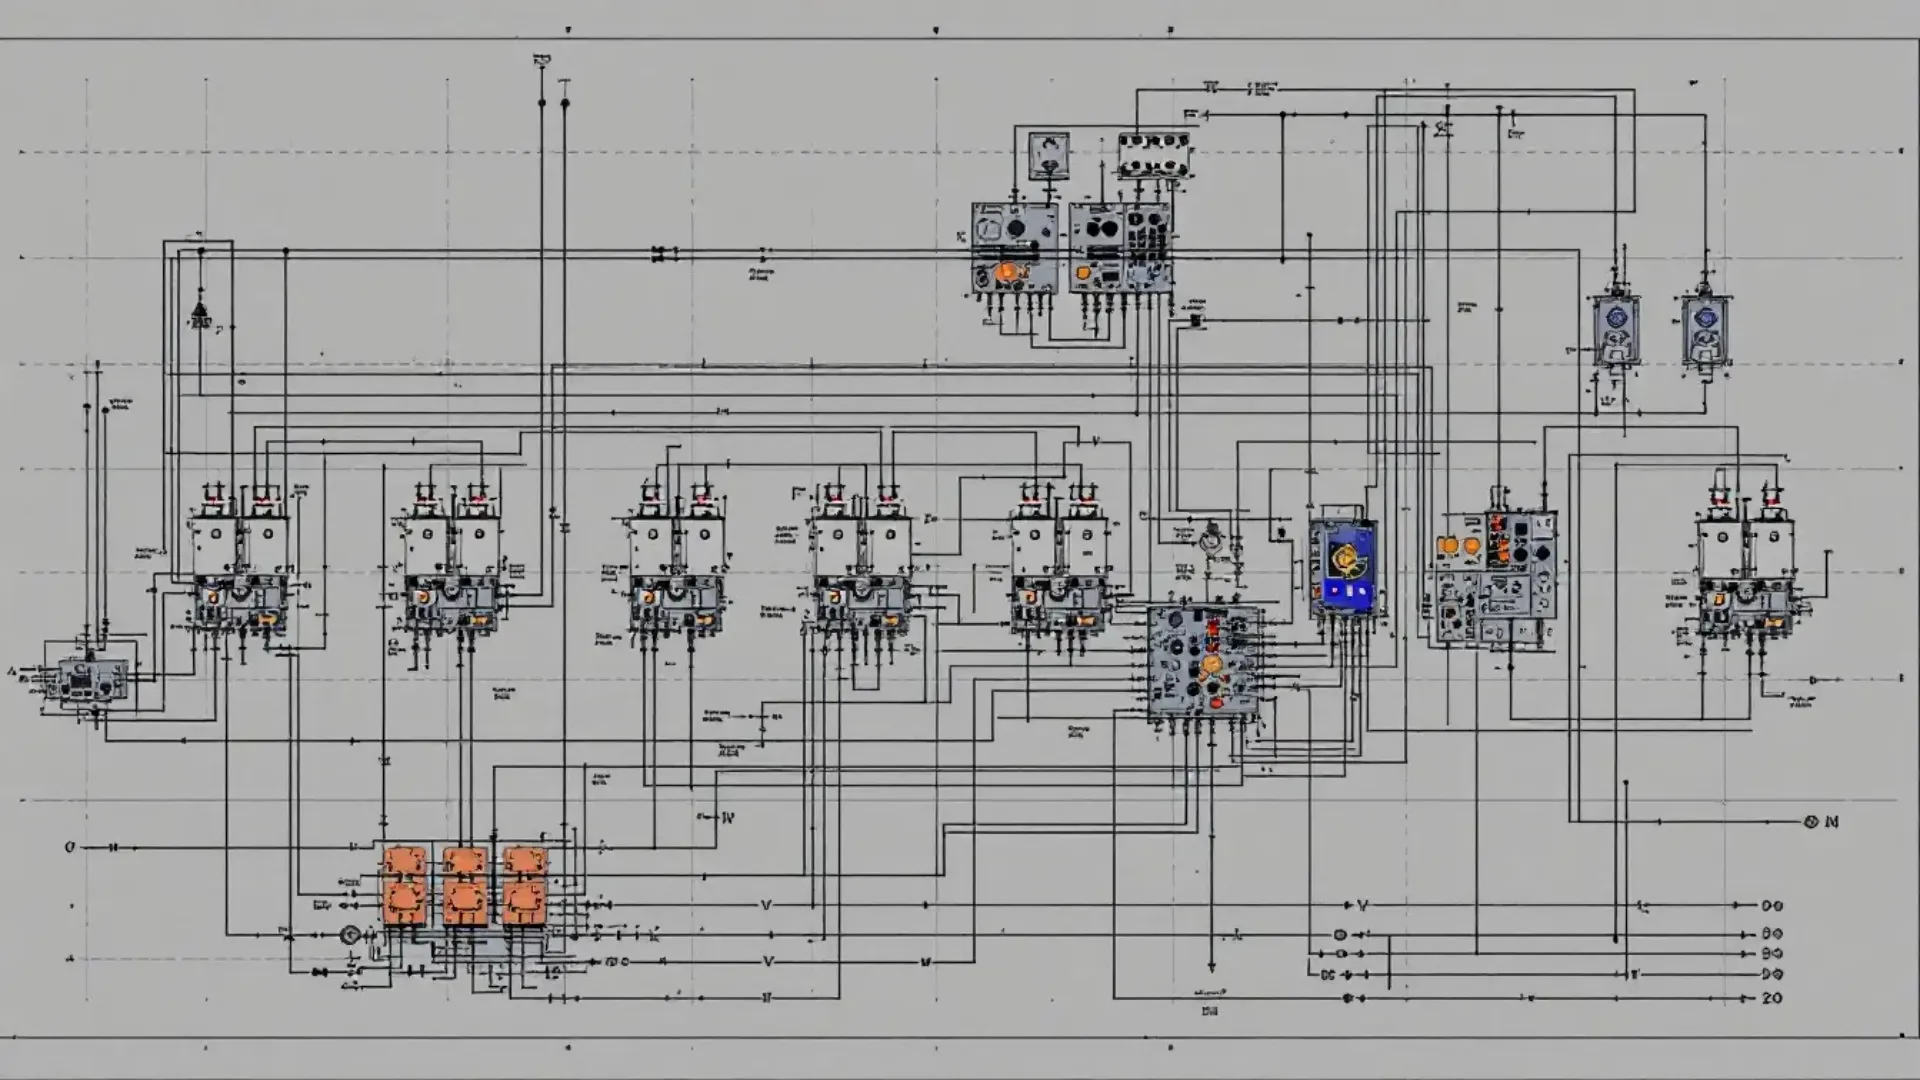Select the blue display module component
The image size is (1920, 1080).
1343,567
